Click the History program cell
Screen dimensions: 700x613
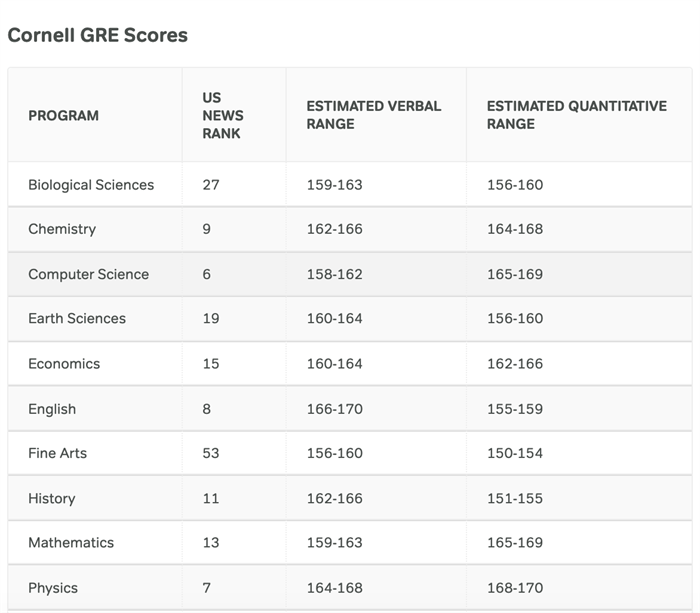point(52,498)
